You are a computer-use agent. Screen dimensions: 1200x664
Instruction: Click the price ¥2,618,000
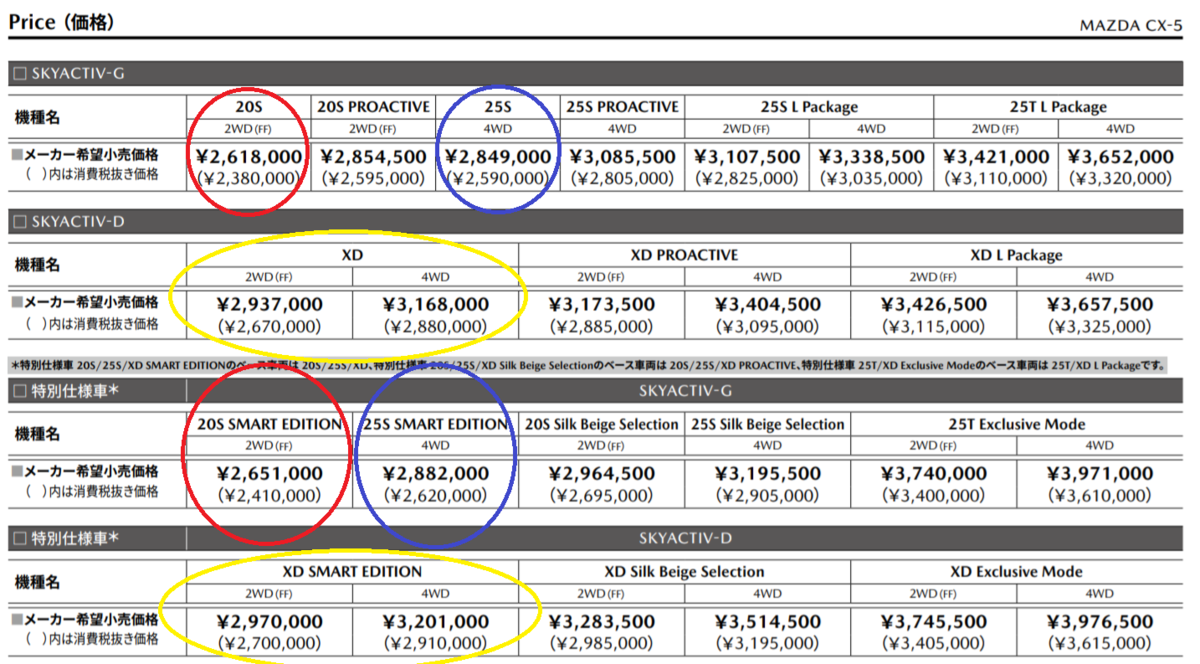248,157
